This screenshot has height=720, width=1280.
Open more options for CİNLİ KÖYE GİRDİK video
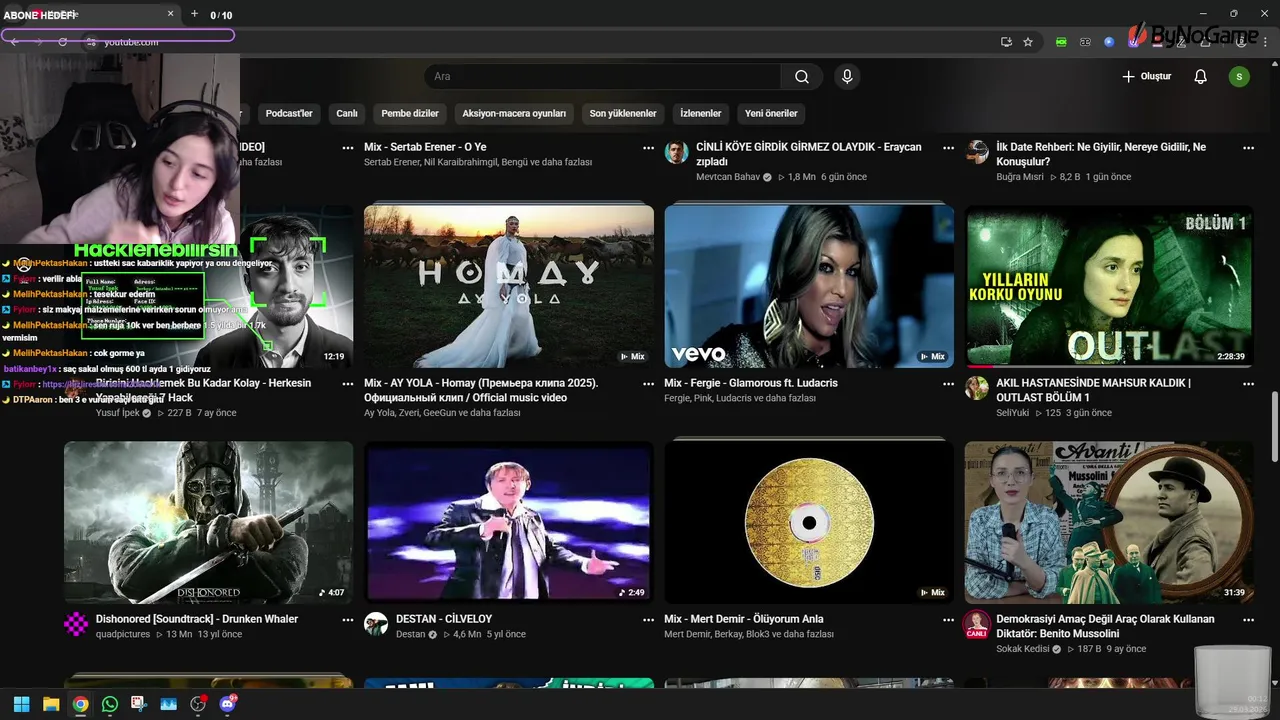tap(948, 147)
